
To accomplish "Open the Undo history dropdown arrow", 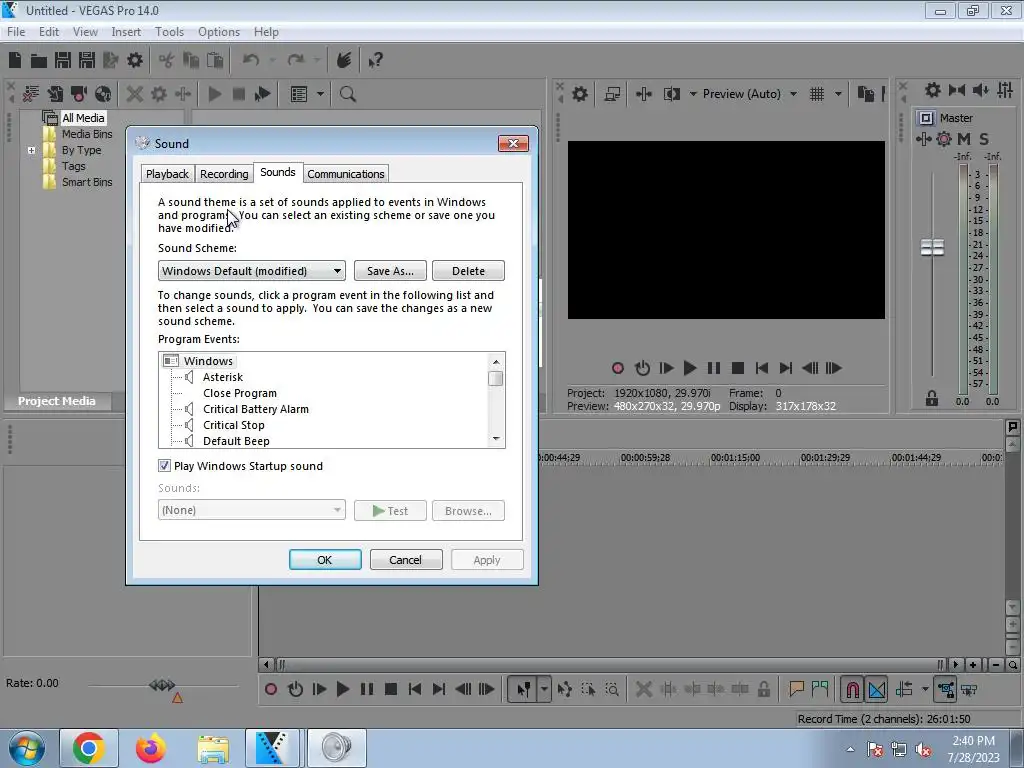I will click(272, 61).
